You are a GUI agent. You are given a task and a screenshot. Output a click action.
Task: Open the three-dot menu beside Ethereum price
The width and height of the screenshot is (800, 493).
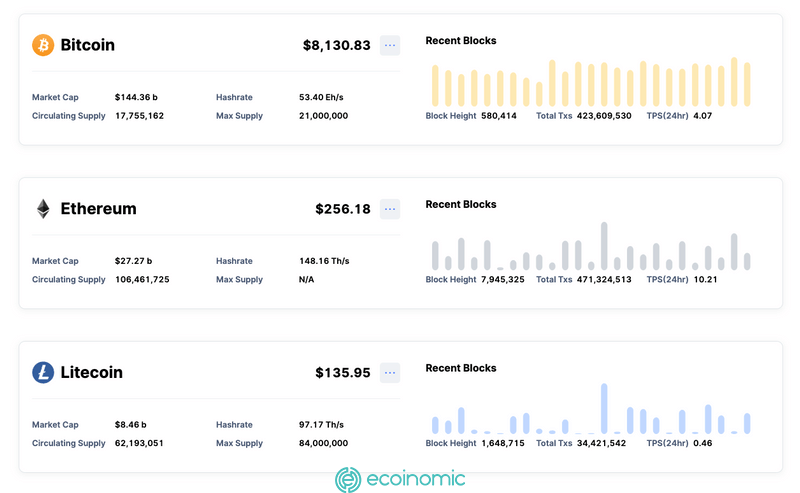[x=390, y=209]
